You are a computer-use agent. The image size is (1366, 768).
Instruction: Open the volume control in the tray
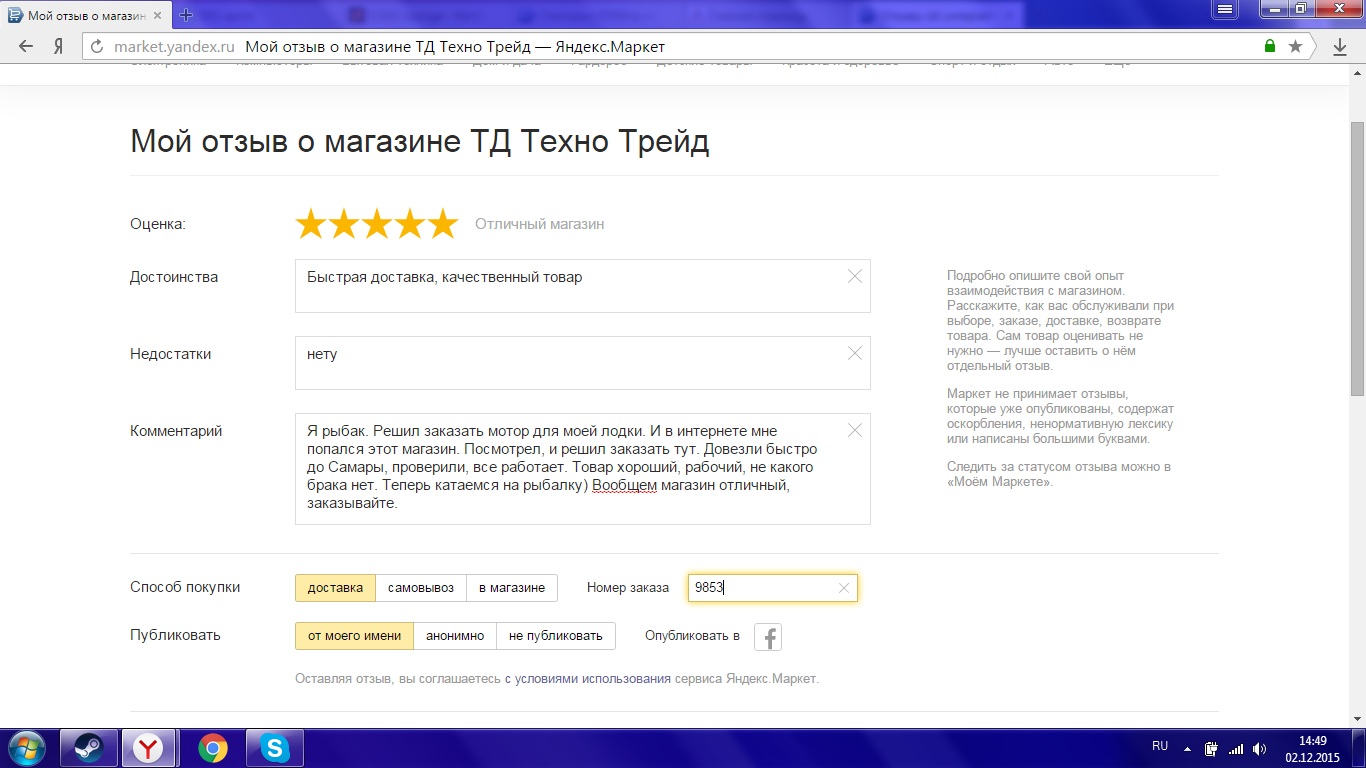[x=1259, y=748]
